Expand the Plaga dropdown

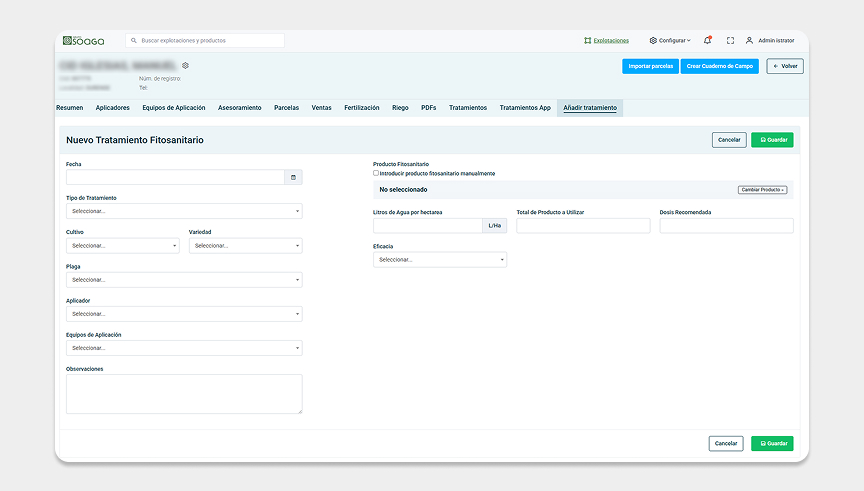pos(184,280)
